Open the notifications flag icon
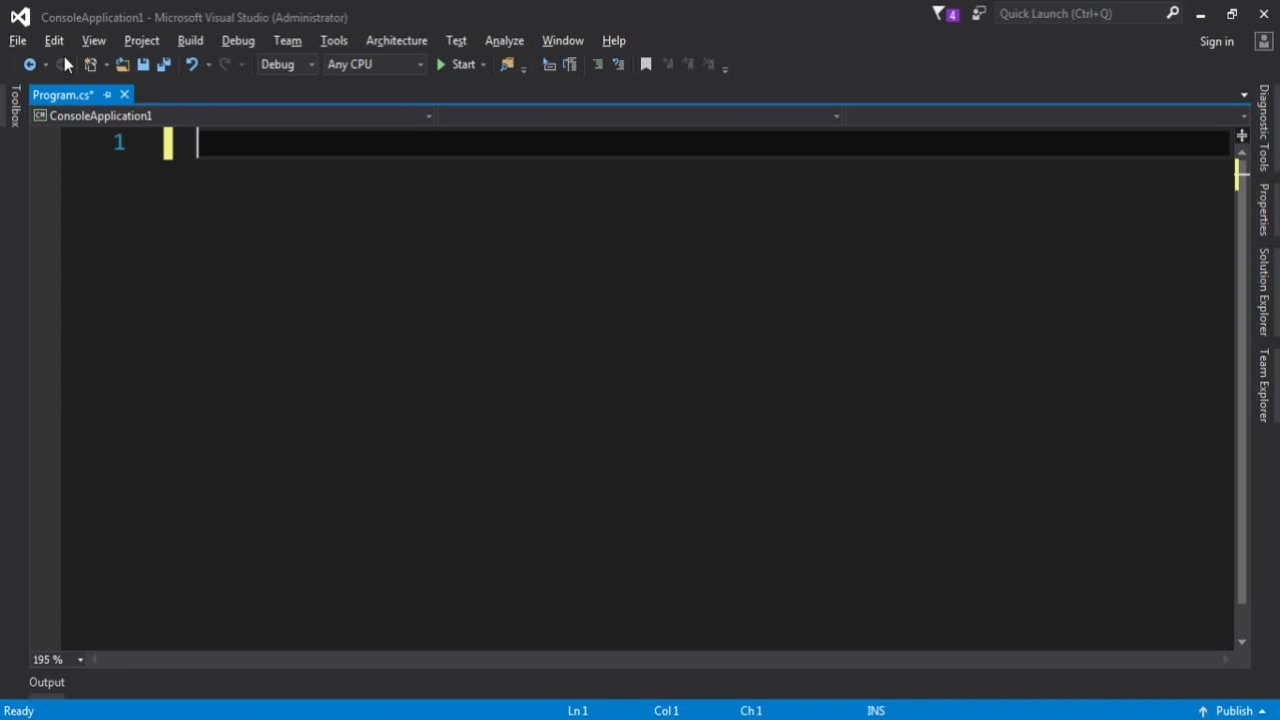 945,14
